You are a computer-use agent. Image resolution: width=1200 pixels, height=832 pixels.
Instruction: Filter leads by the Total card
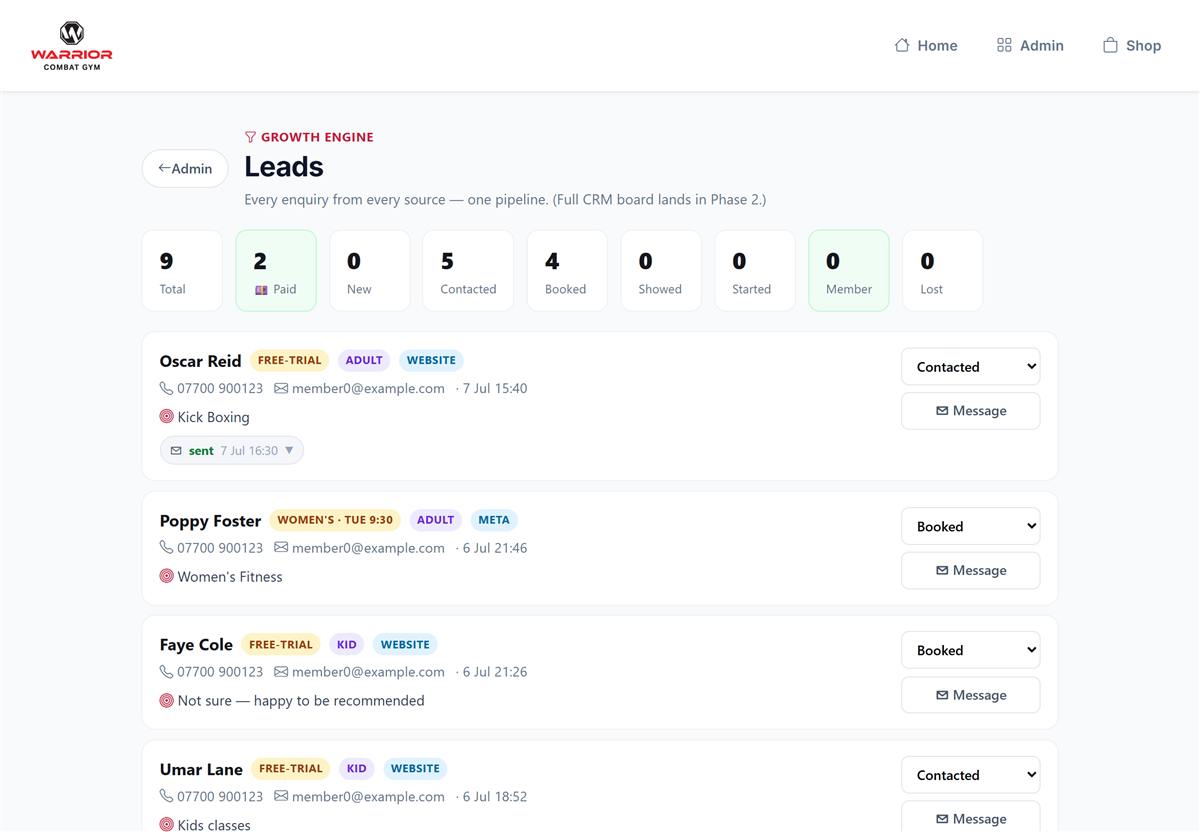point(182,271)
